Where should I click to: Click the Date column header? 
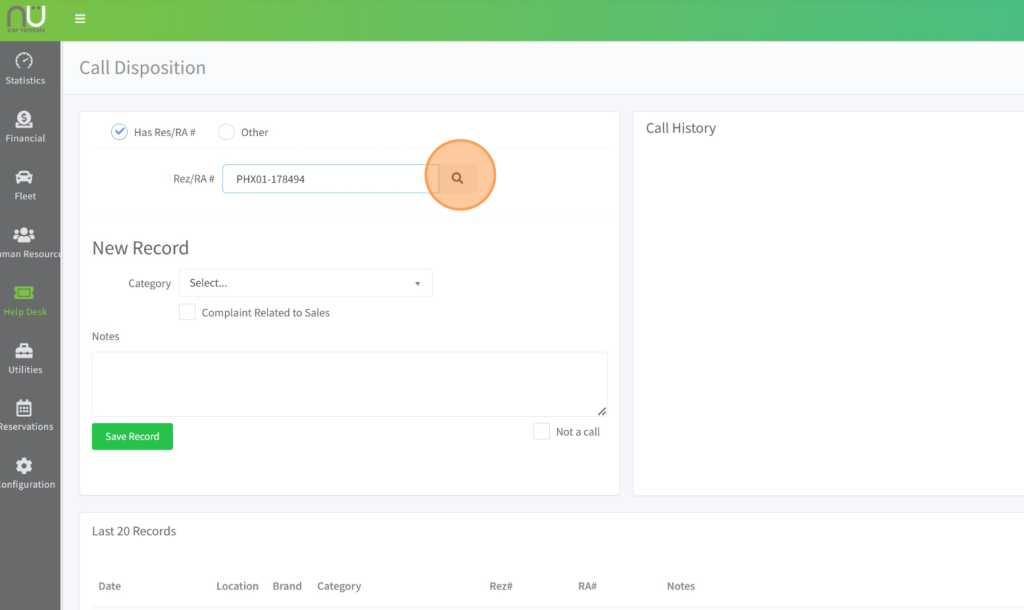pyautogui.click(x=109, y=586)
